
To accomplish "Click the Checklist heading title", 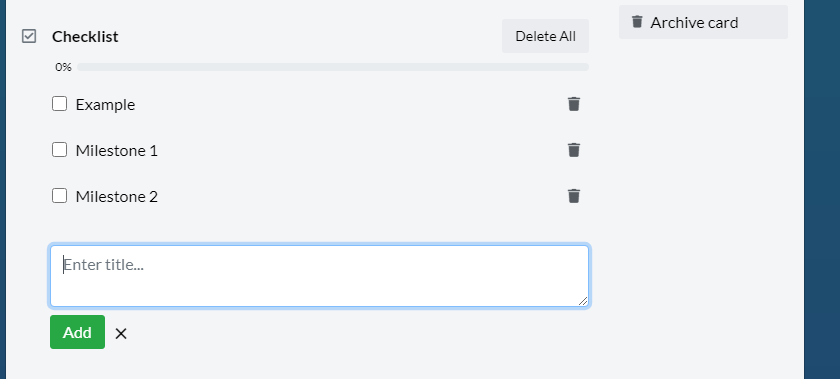I will coord(85,36).
